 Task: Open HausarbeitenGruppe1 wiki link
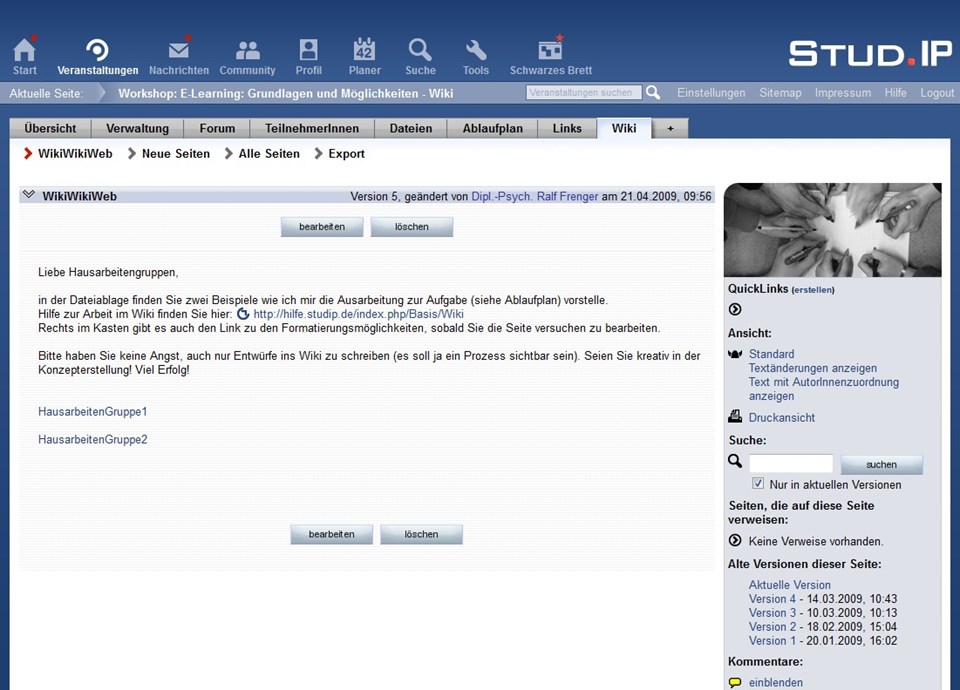pyautogui.click(x=93, y=412)
